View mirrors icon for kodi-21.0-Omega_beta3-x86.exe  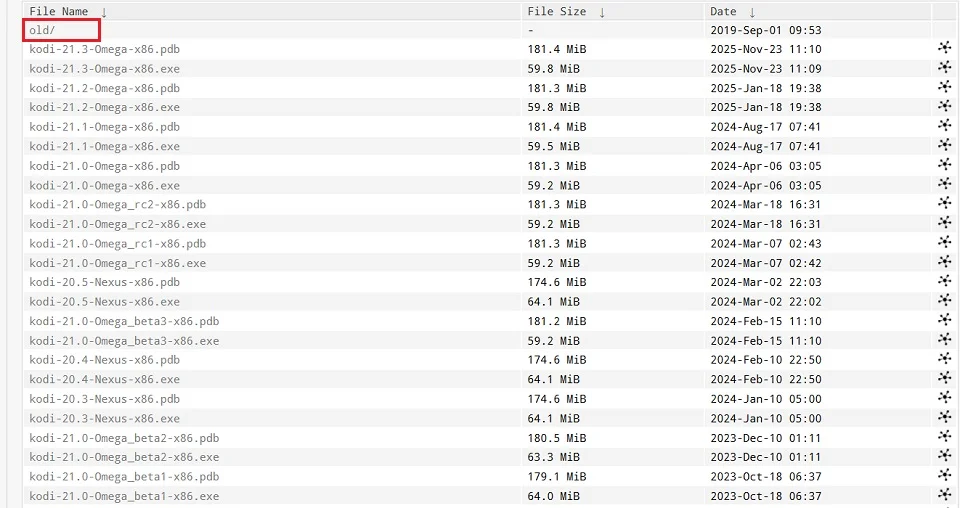tap(944, 340)
